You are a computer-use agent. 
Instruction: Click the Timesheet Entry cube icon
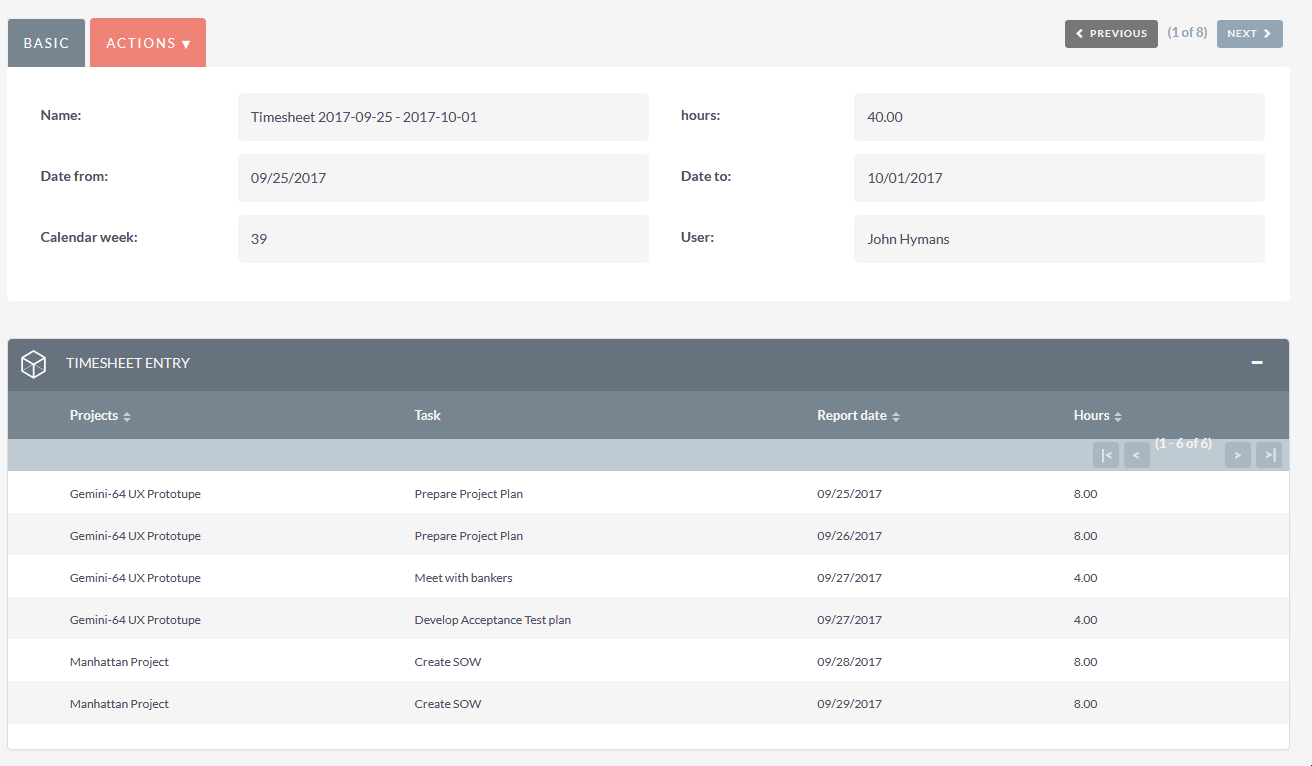(34, 364)
